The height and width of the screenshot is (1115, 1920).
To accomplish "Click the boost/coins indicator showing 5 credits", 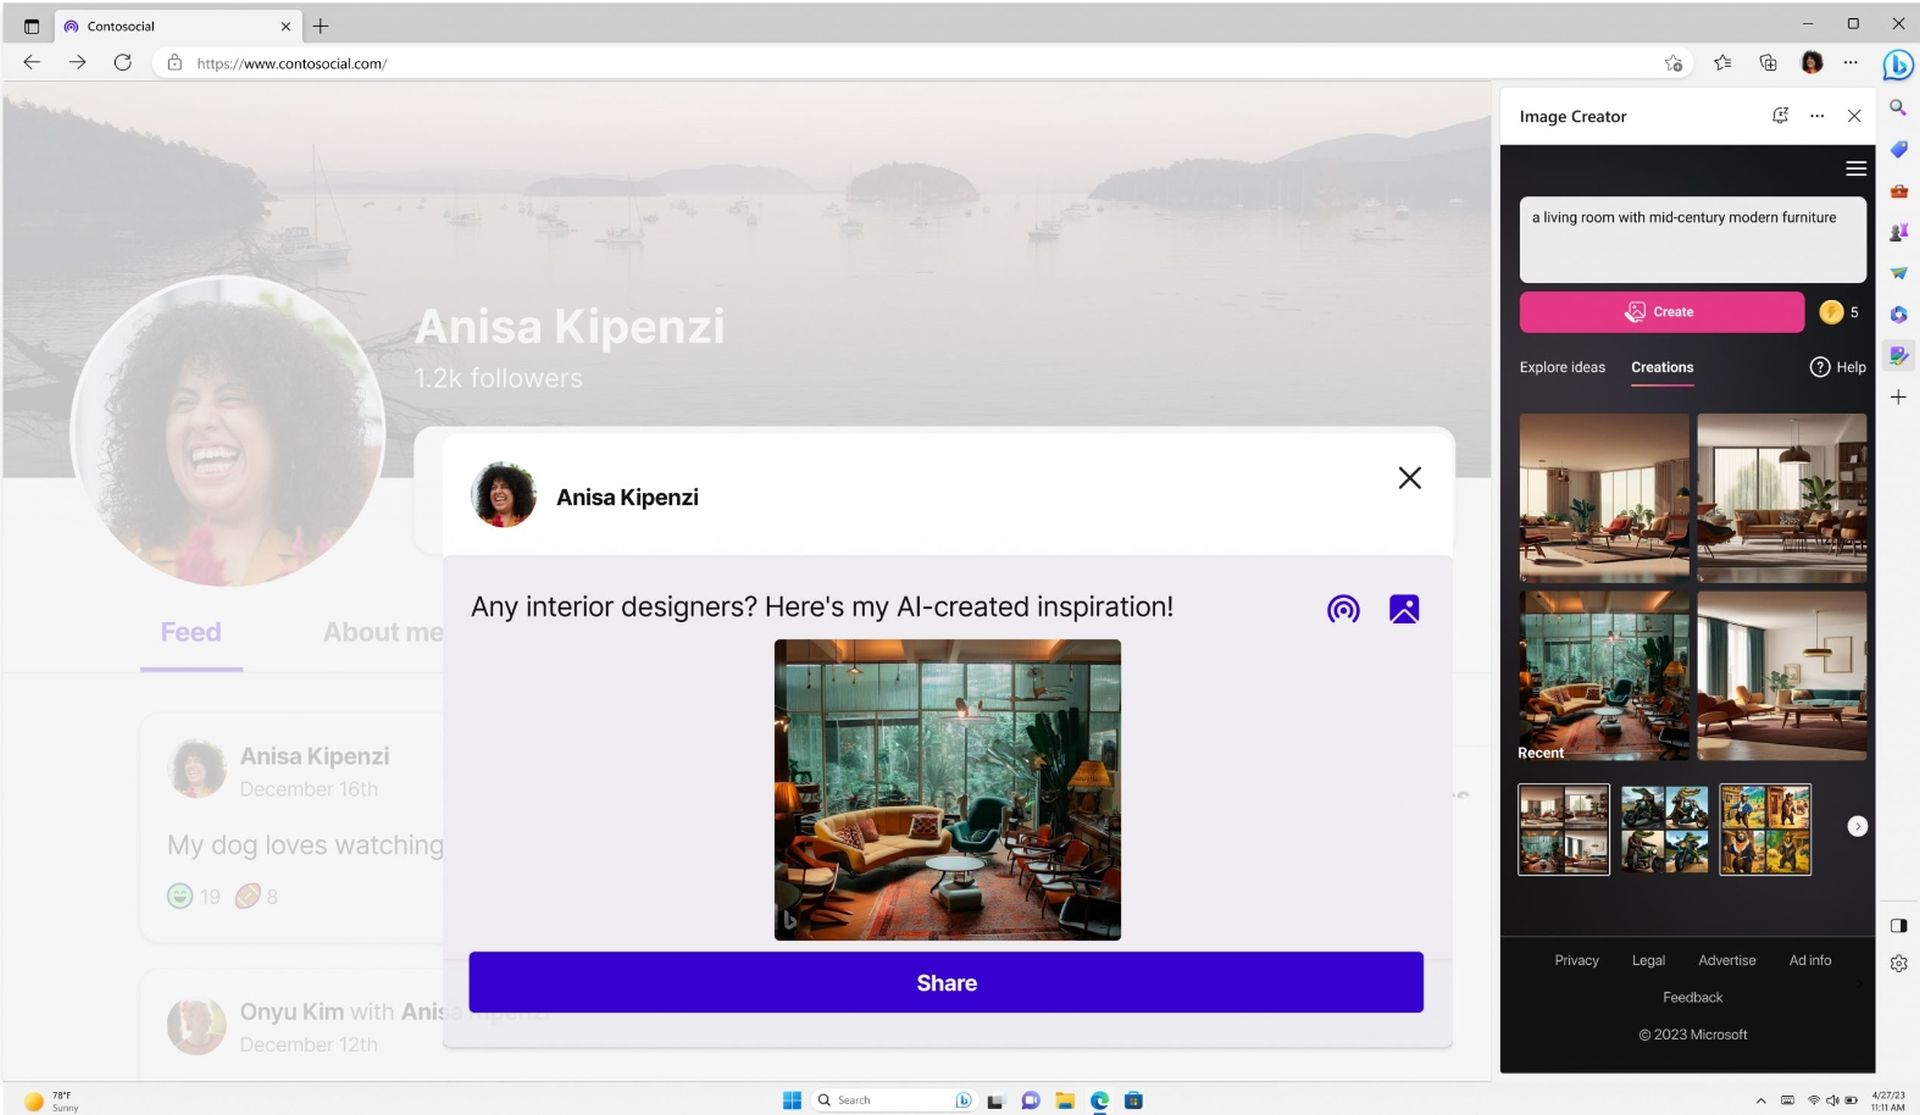I will pos(1840,311).
